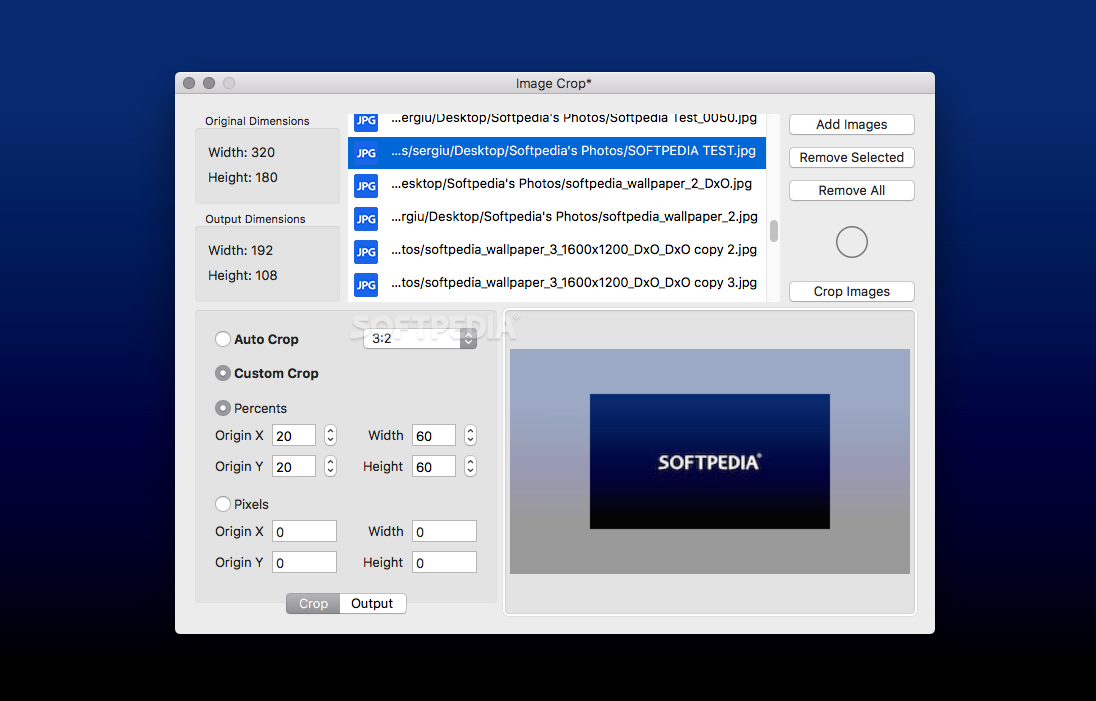Select the Custom Crop radio button
This screenshot has width=1096, height=701.
[x=222, y=373]
